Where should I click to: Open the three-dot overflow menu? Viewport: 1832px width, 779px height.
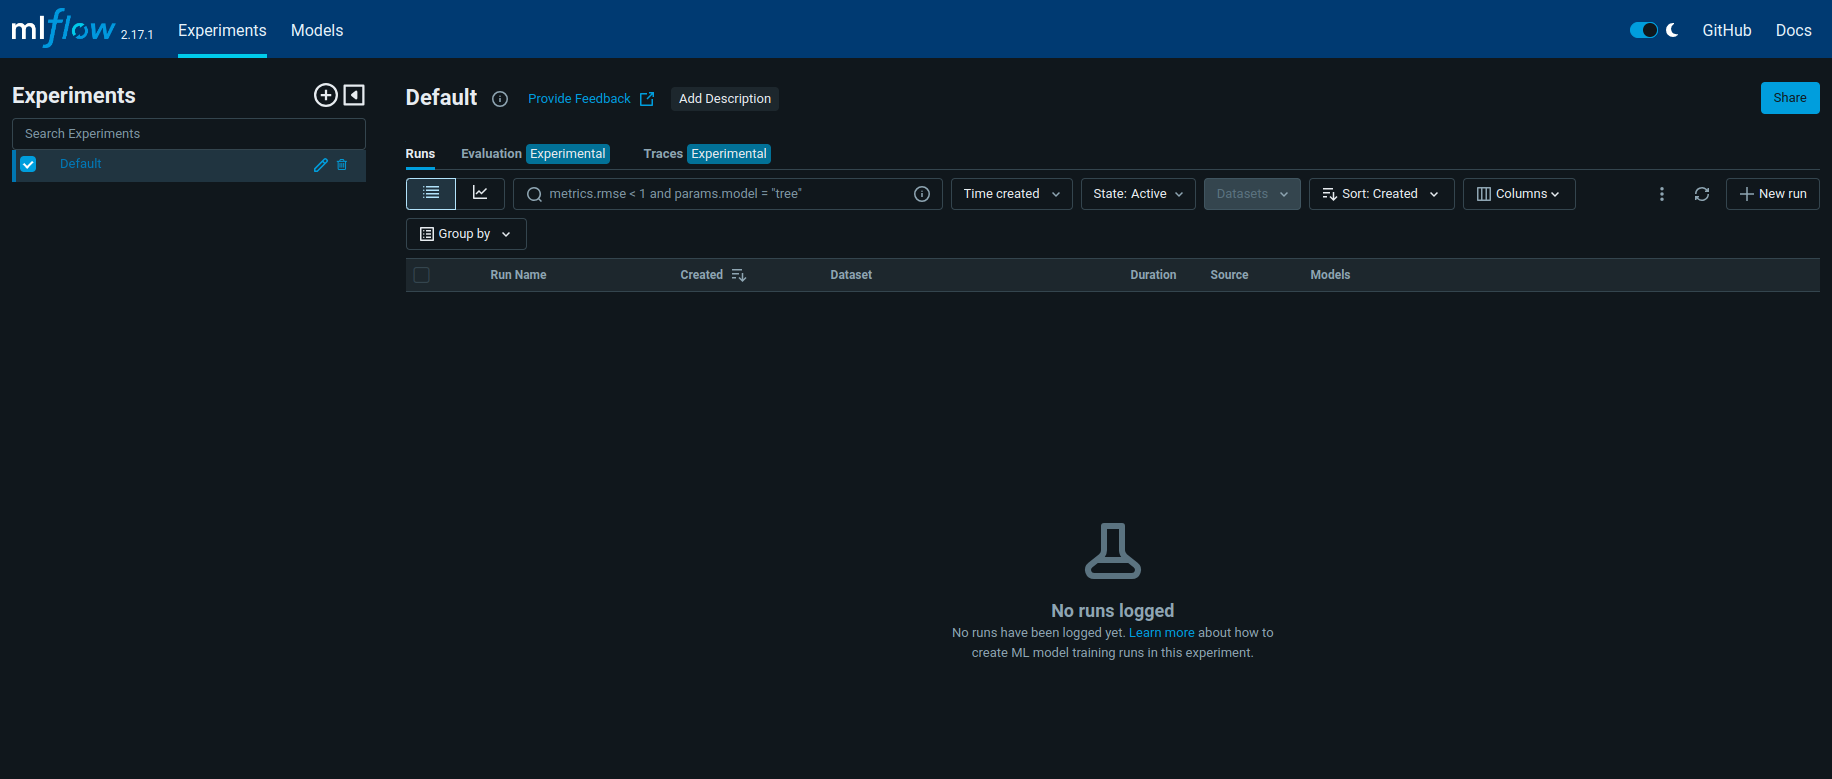(1662, 194)
